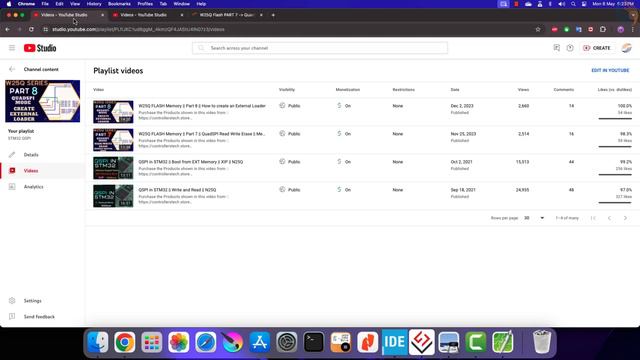Open the comments feedback icon near help
This screenshot has width=640, height=360.
(557, 48)
